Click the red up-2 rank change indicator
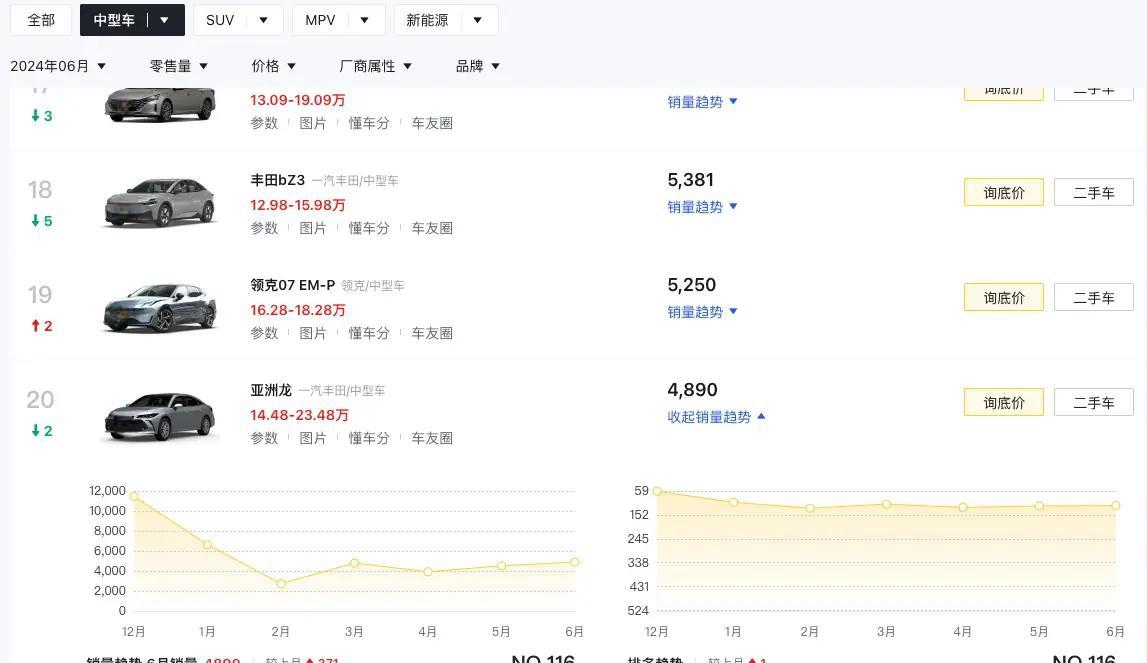 tap(42, 326)
